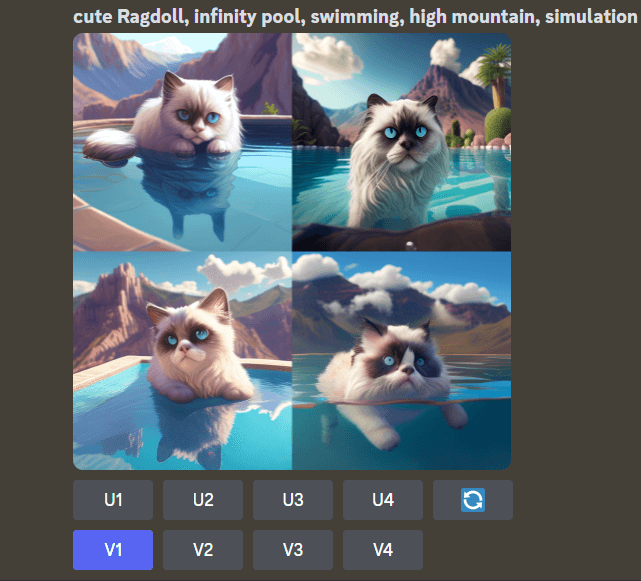Generate variations of image four with V4
The image size is (641, 581).
click(383, 550)
